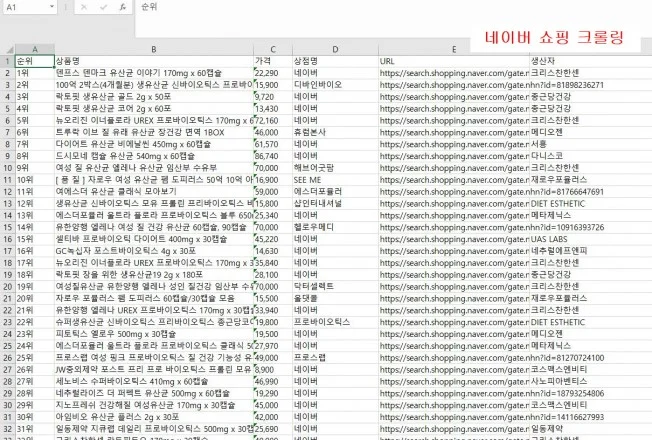Select the store cell 디바인바이오
Viewport: 652px width, 440px height.
(335, 85)
